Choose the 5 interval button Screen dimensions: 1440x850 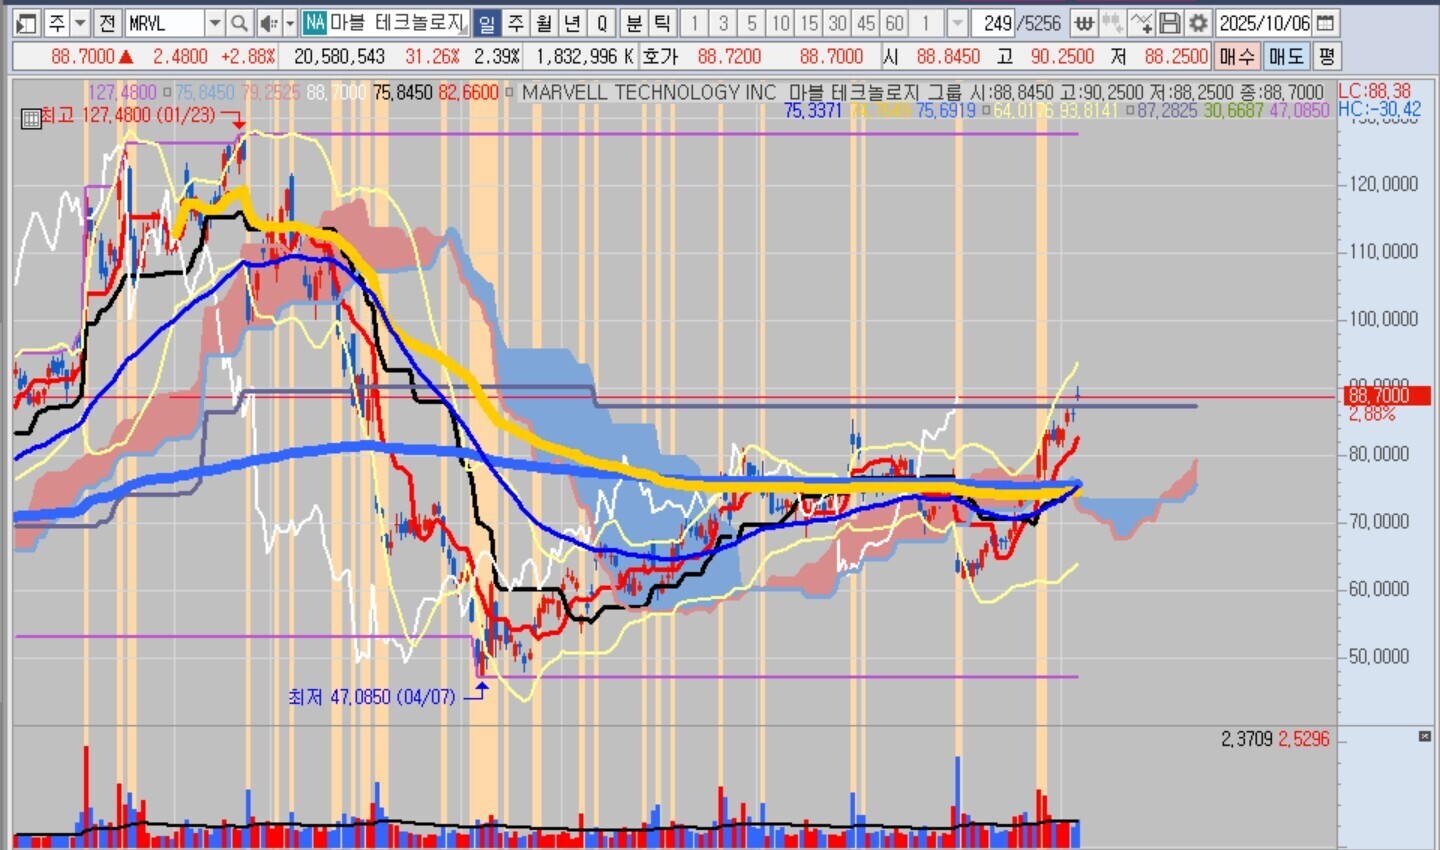752,23
